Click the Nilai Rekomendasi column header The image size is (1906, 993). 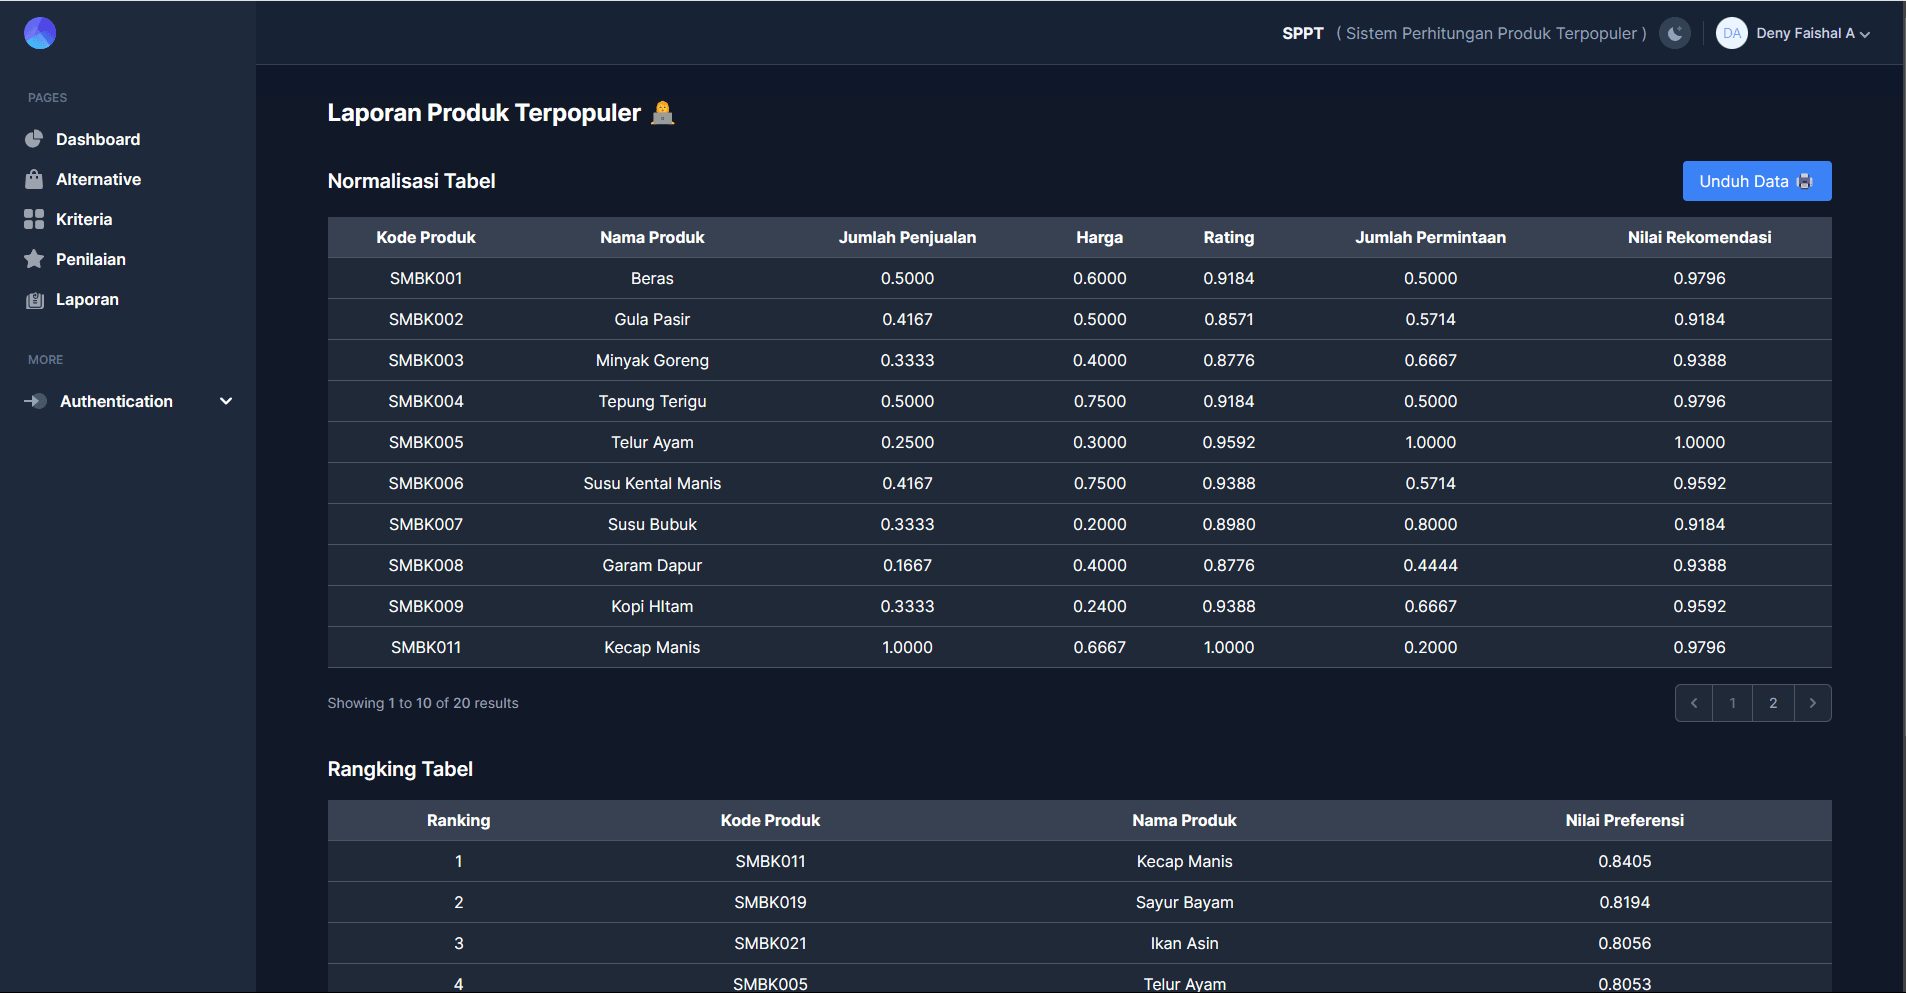coord(1699,237)
